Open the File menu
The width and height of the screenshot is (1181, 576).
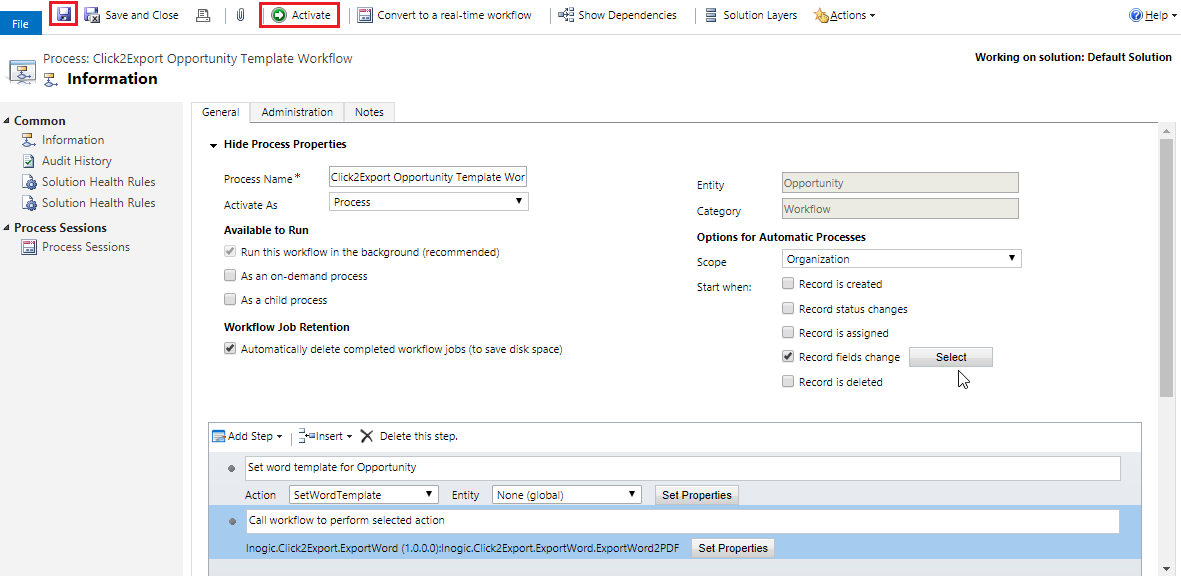20,23
